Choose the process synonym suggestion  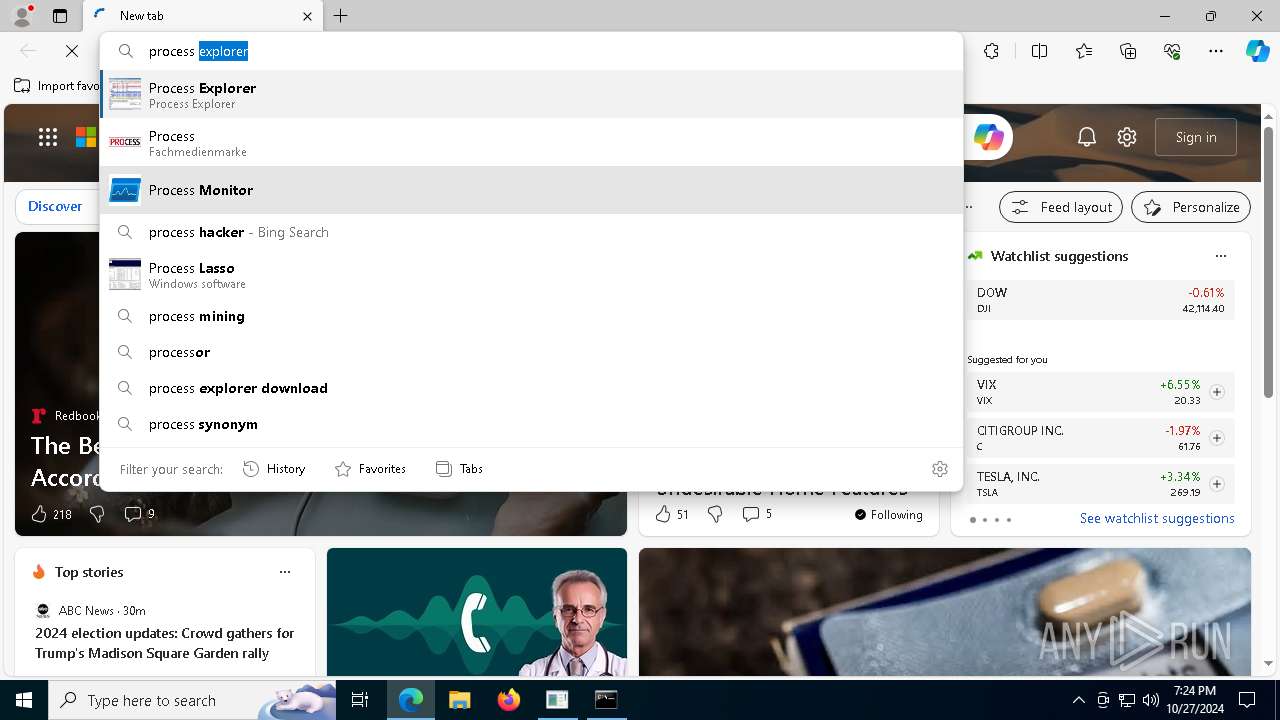coord(531,424)
